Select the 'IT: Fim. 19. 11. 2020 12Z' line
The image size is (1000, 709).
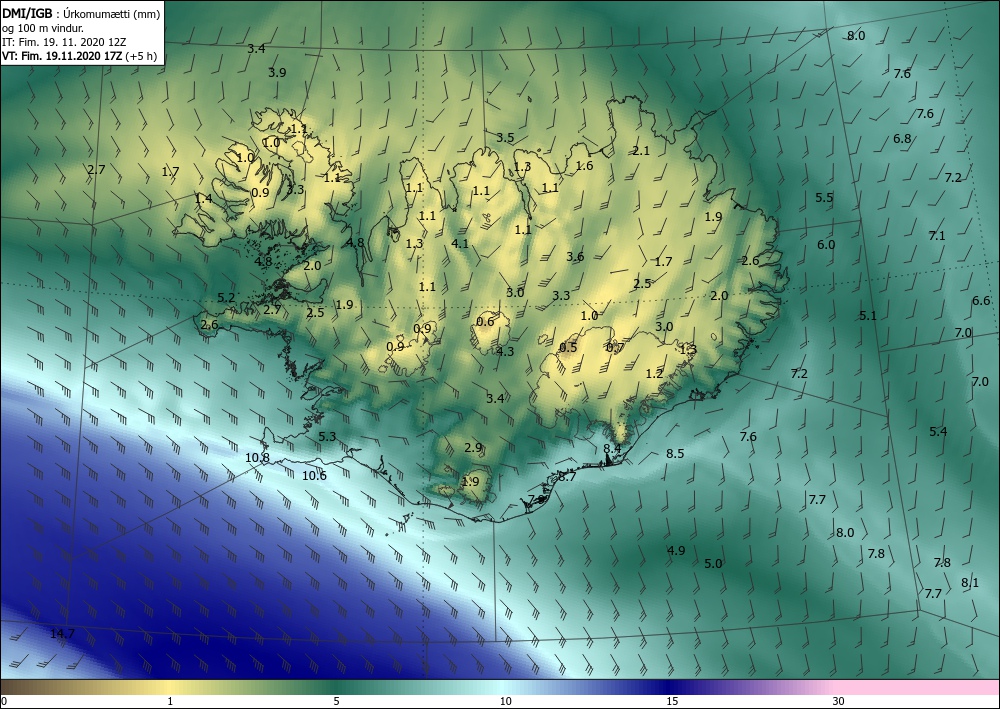pos(64,42)
